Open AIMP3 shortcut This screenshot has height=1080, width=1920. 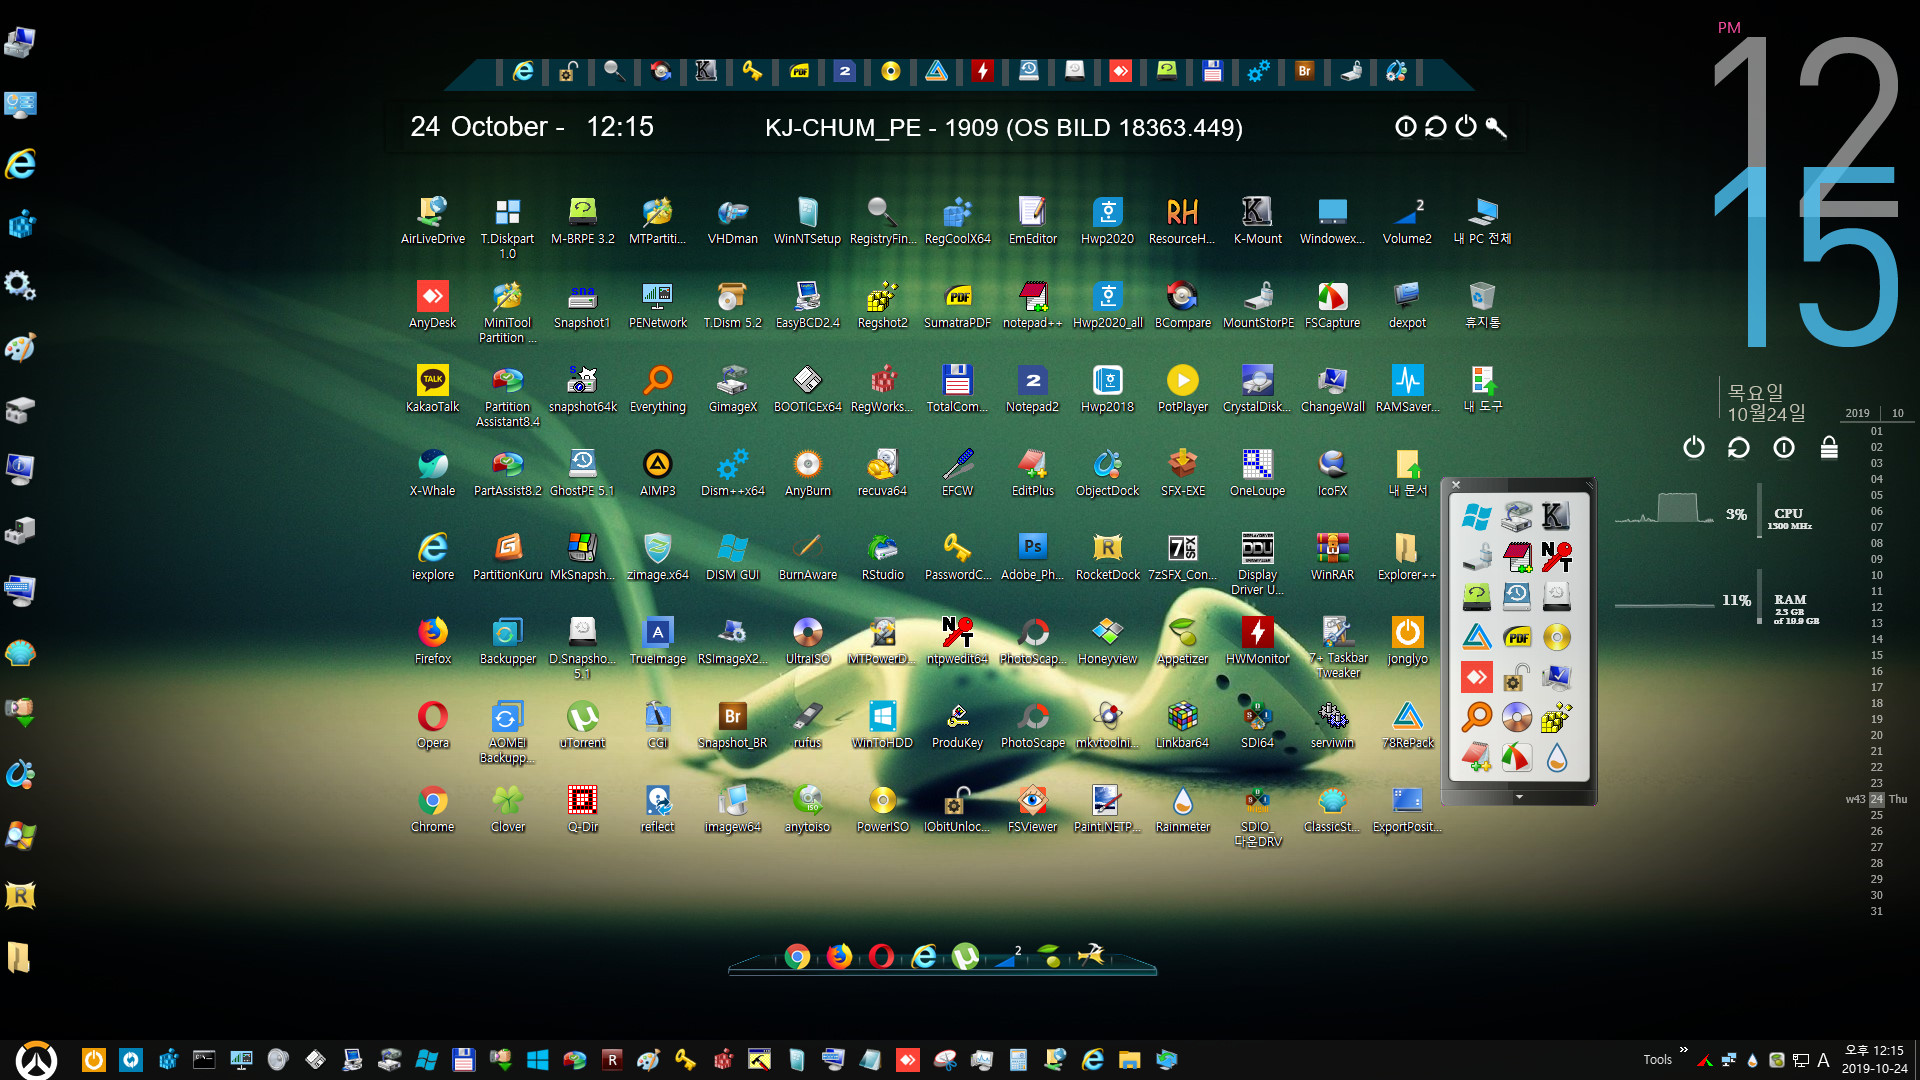tap(657, 472)
